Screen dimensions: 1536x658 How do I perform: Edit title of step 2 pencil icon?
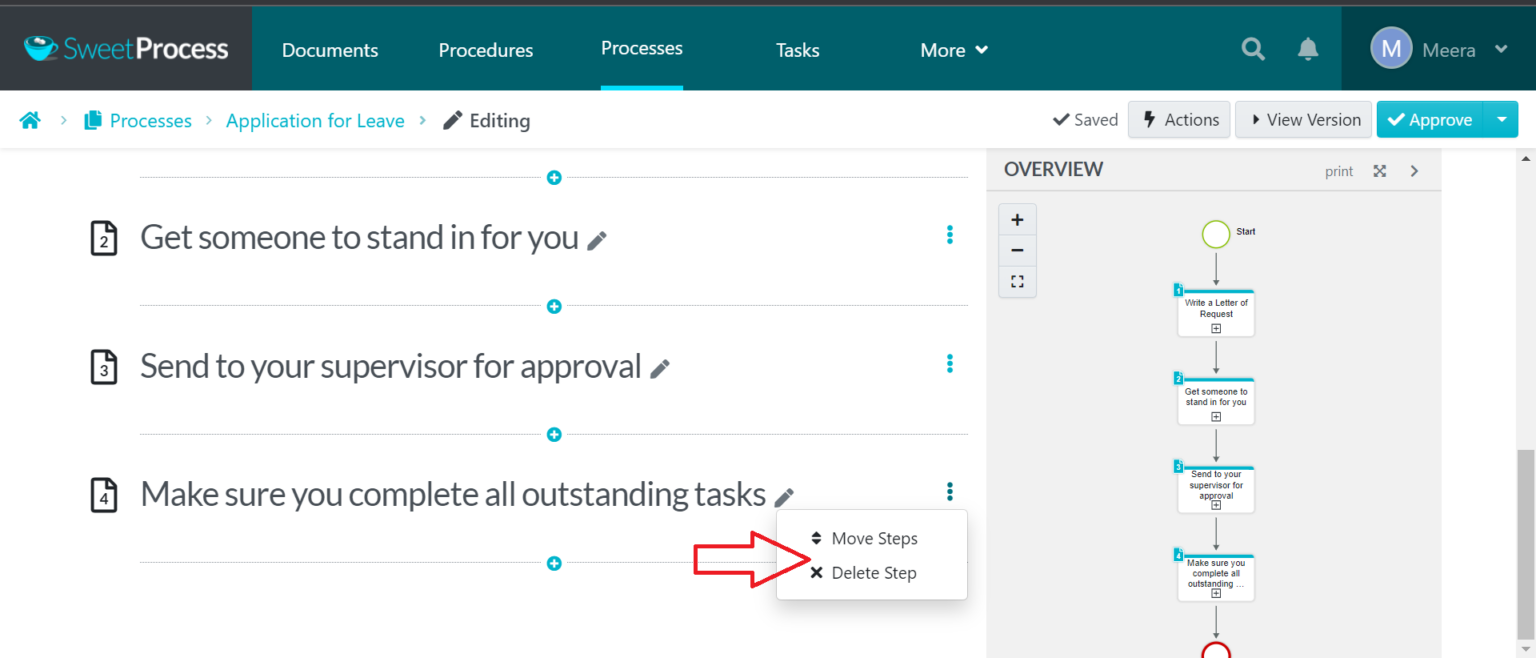(597, 240)
